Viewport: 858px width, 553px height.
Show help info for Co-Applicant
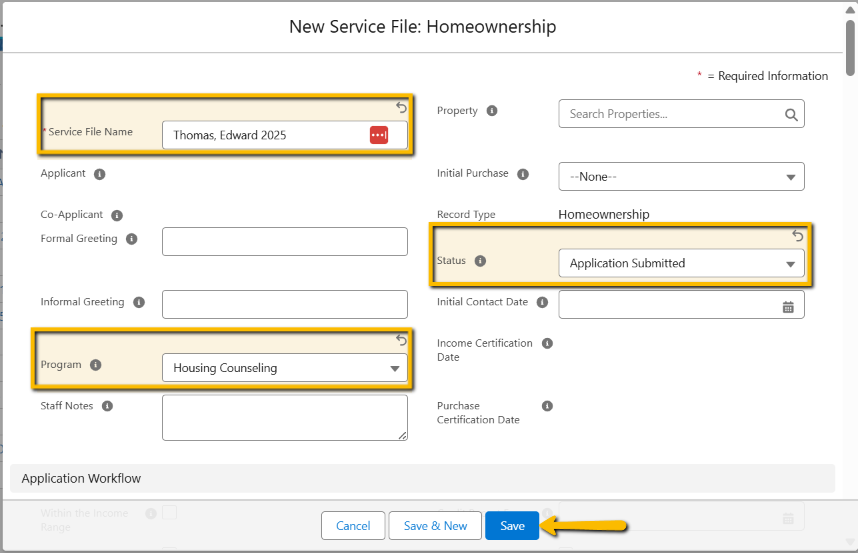pyautogui.click(x=117, y=215)
